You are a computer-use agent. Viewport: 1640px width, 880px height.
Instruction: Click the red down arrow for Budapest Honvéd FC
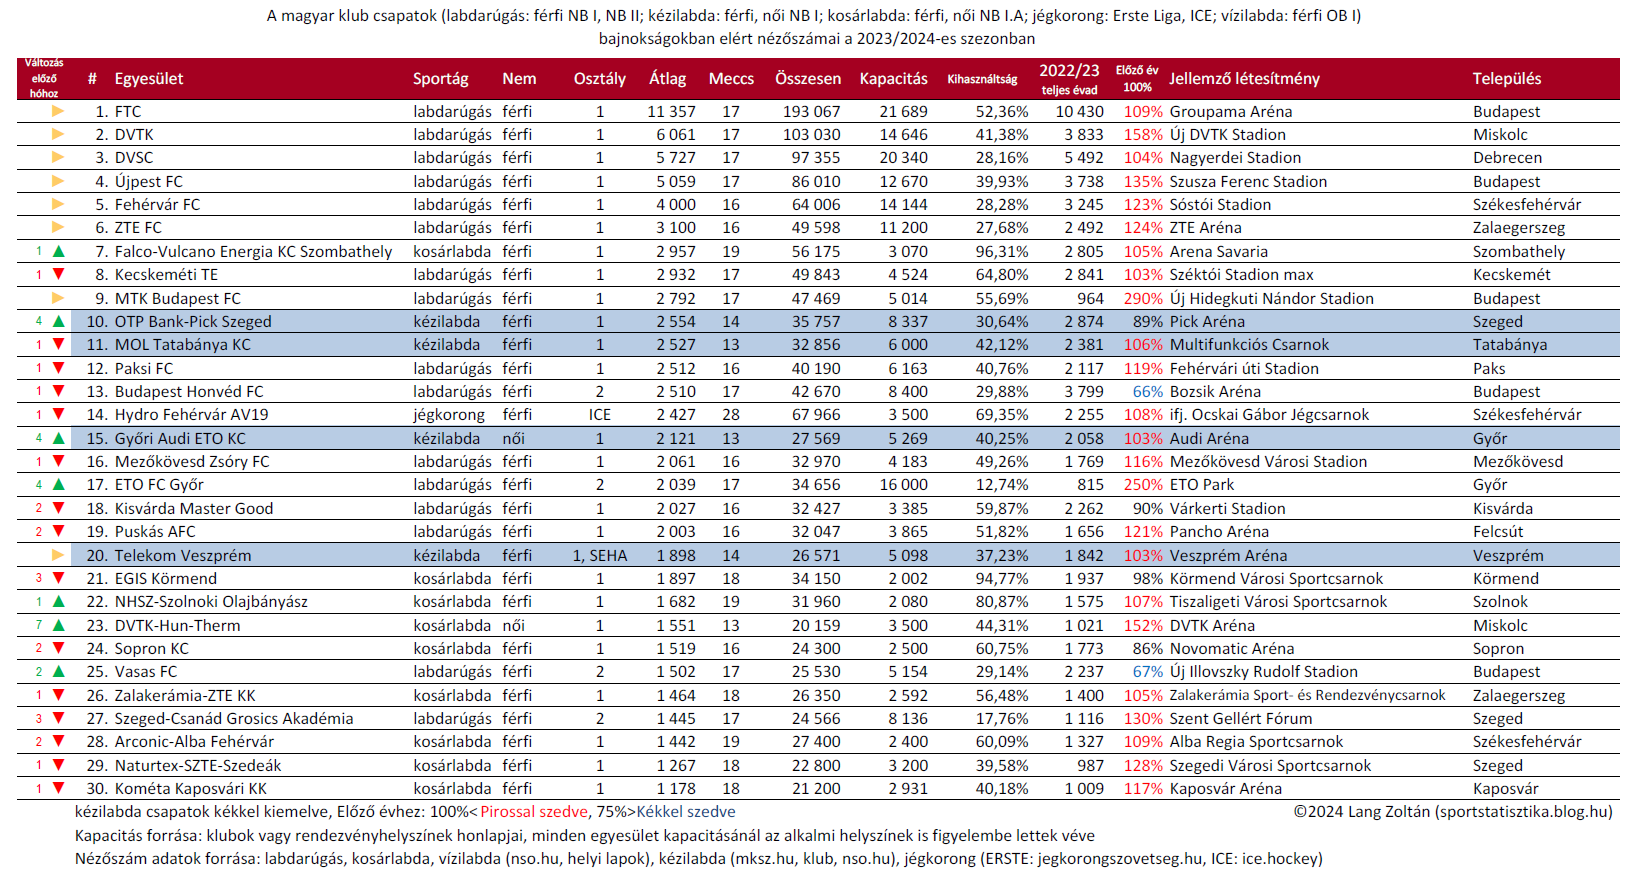(58, 391)
